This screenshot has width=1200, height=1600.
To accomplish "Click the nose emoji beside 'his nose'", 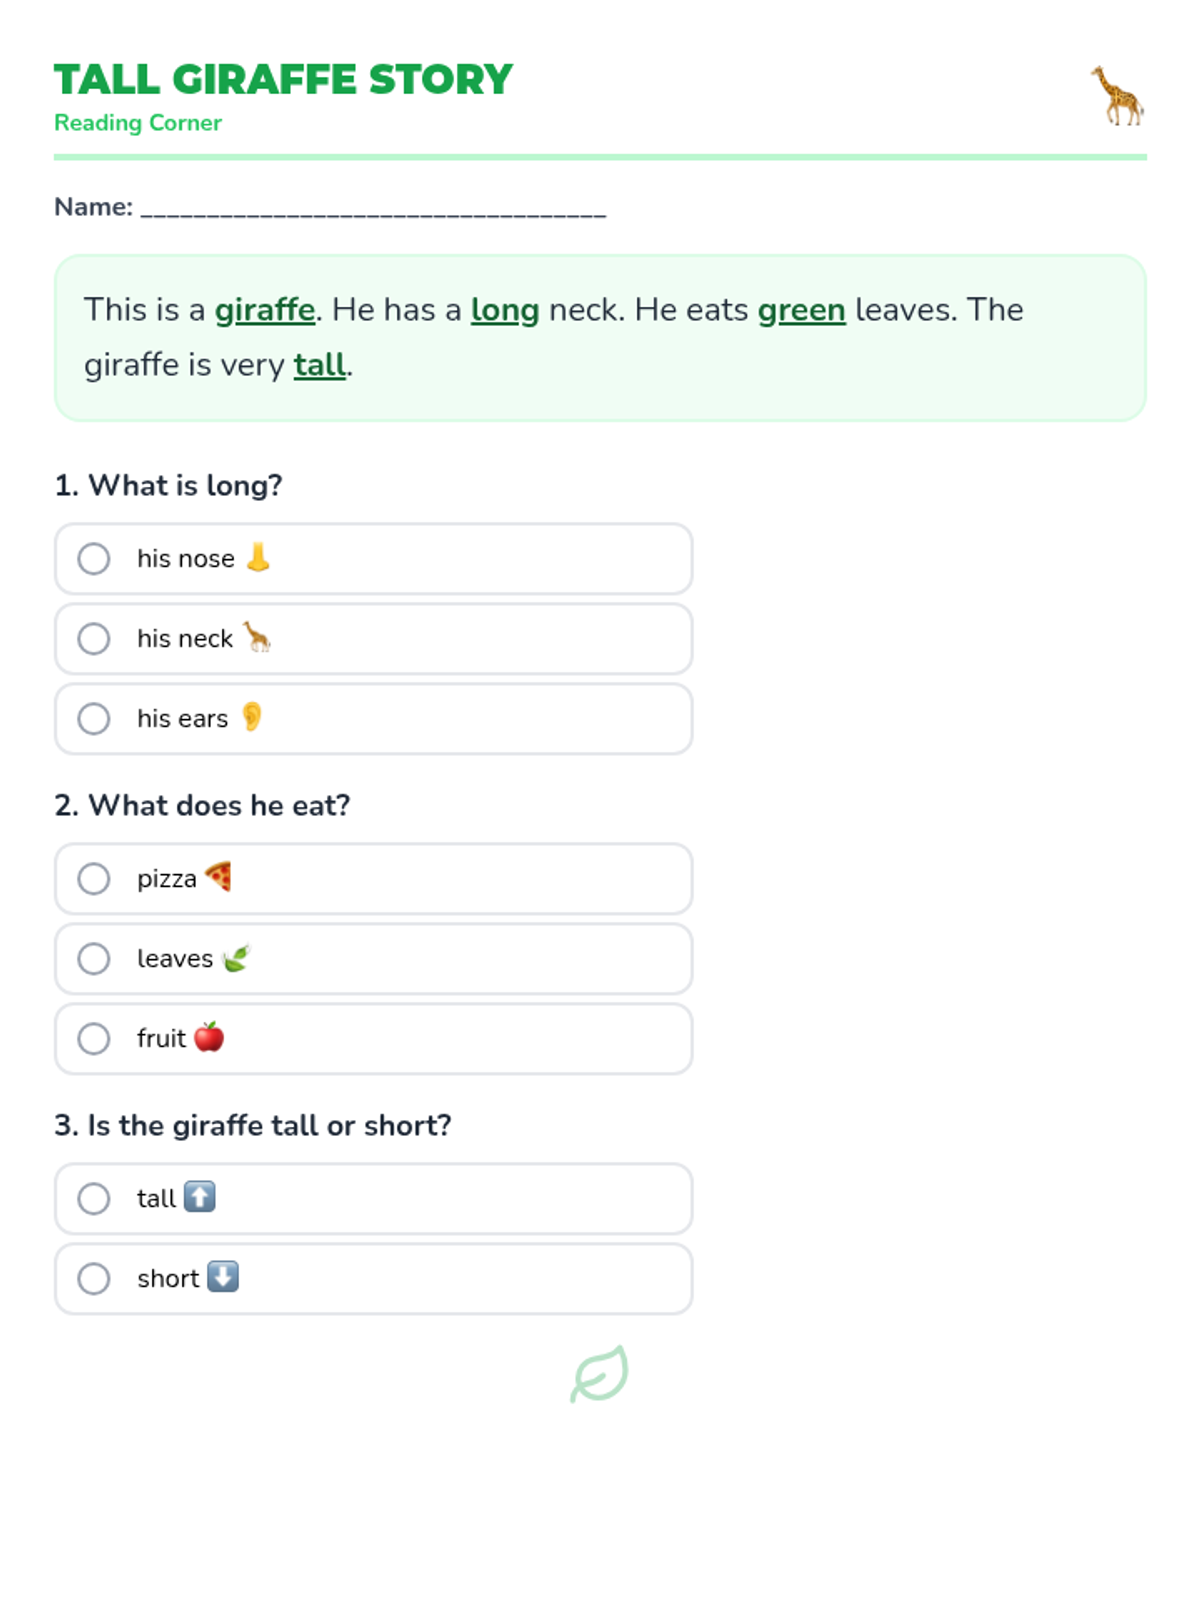I will coord(258,557).
